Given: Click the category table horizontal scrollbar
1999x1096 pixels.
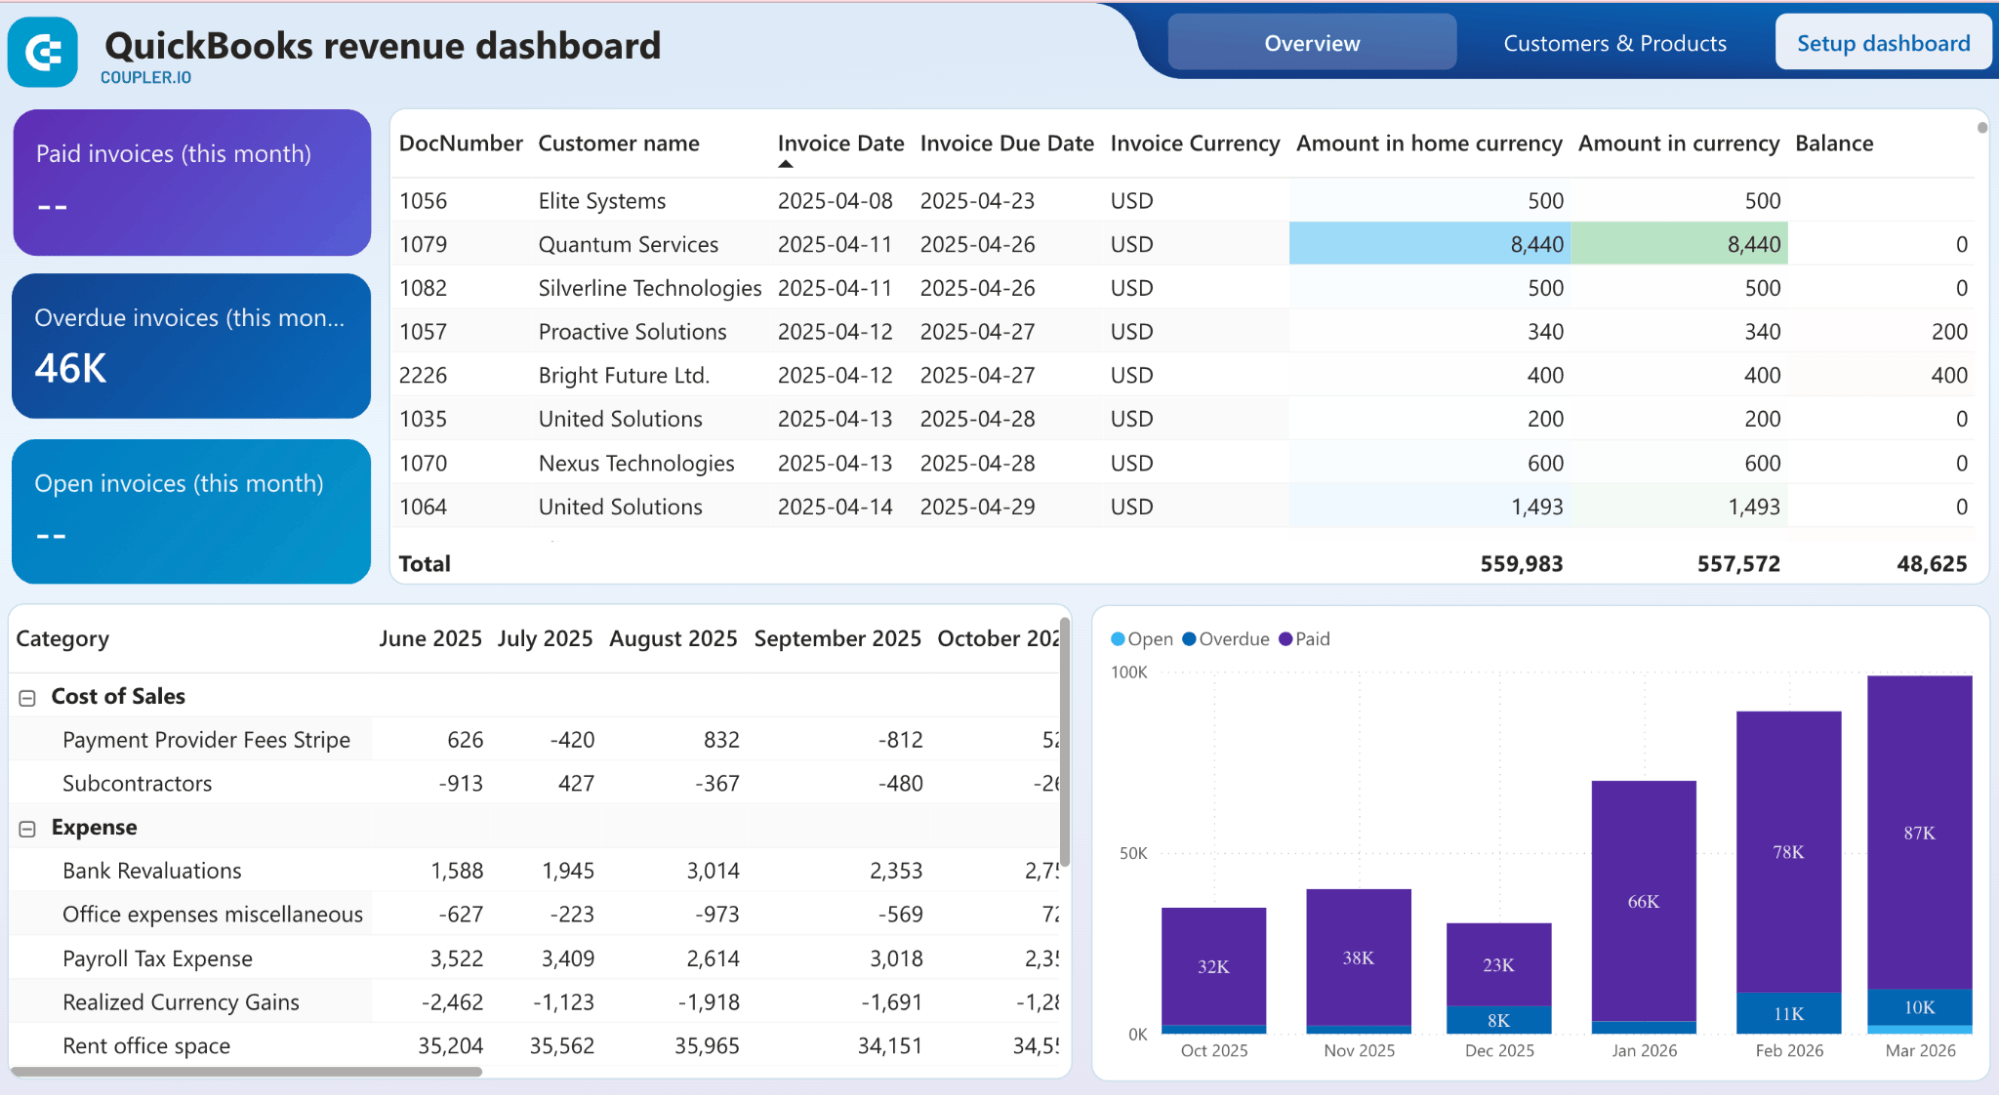Looking at the screenshot, I should coord(247,1071).
